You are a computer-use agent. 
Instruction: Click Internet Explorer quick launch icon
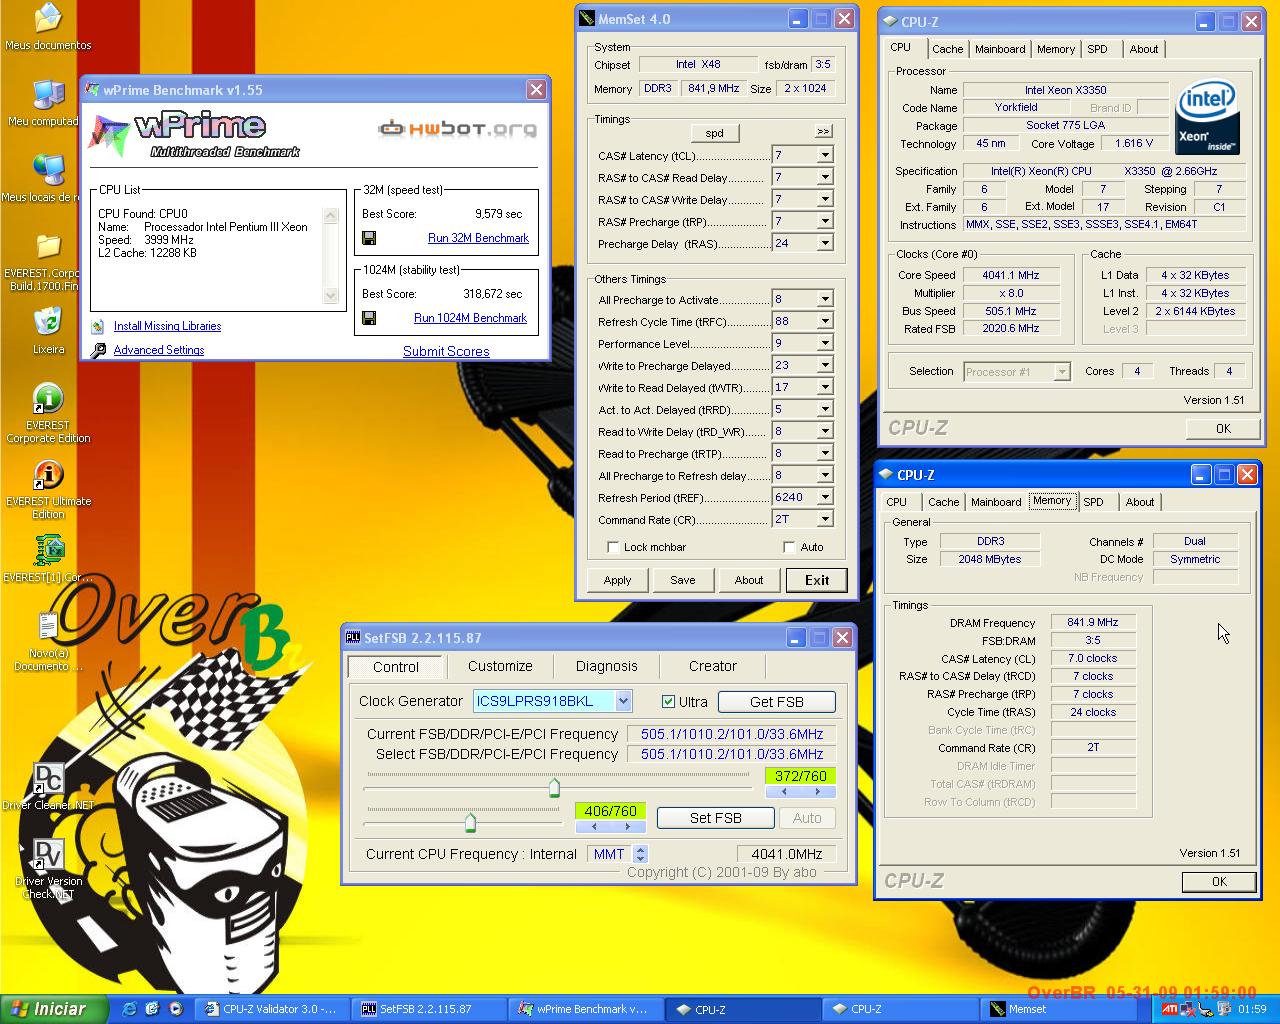pos(129,1009)
